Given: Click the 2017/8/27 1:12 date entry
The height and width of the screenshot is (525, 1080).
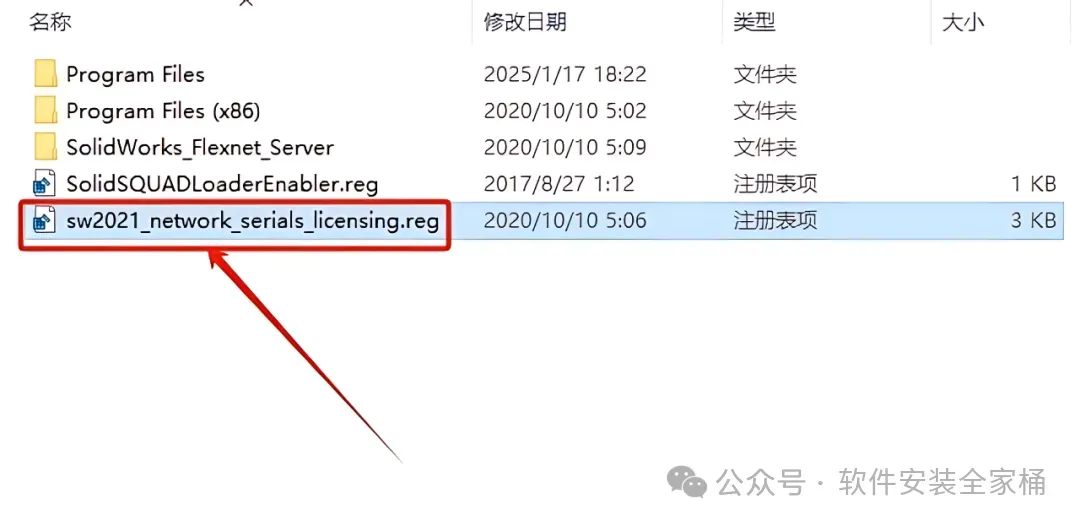Looking at the screenshot, I should tap(559, 184).
